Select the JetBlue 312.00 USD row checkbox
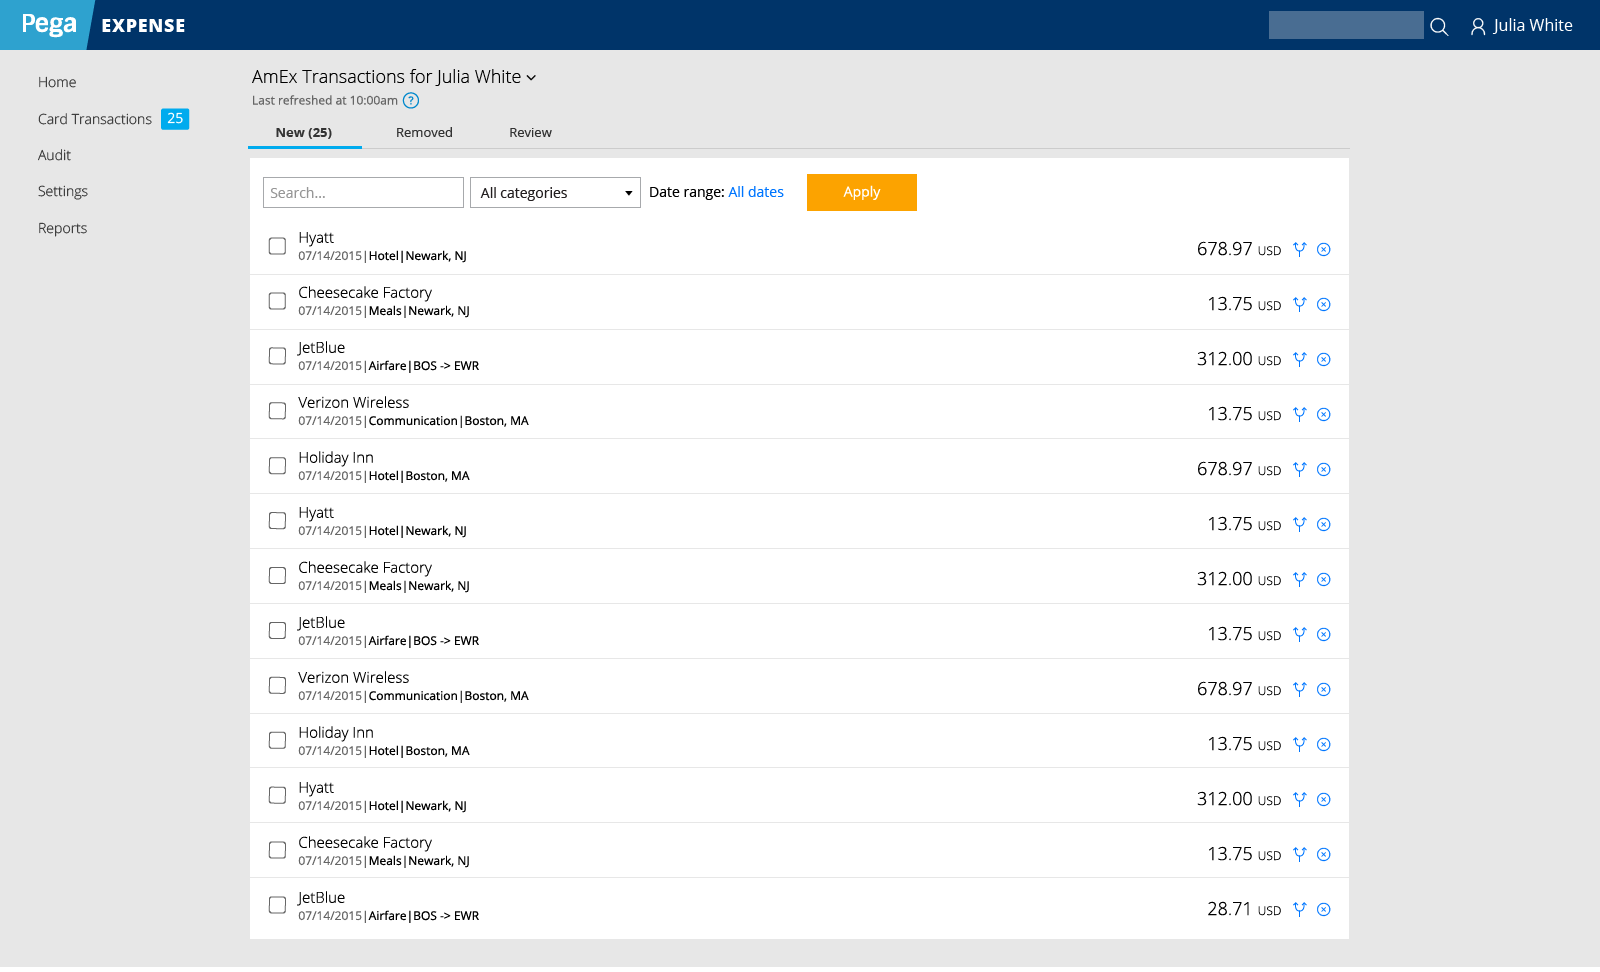 point(277,356)
